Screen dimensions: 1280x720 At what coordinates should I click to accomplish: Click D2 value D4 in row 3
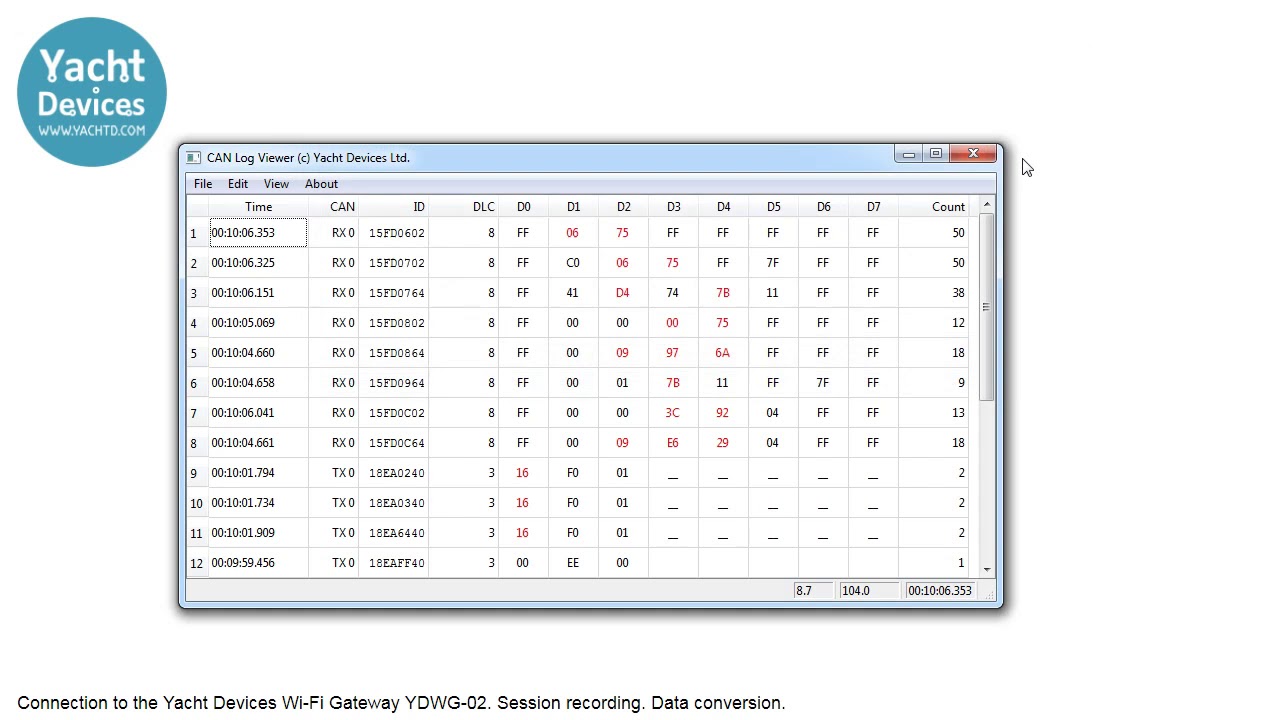[x=623, y=293]
